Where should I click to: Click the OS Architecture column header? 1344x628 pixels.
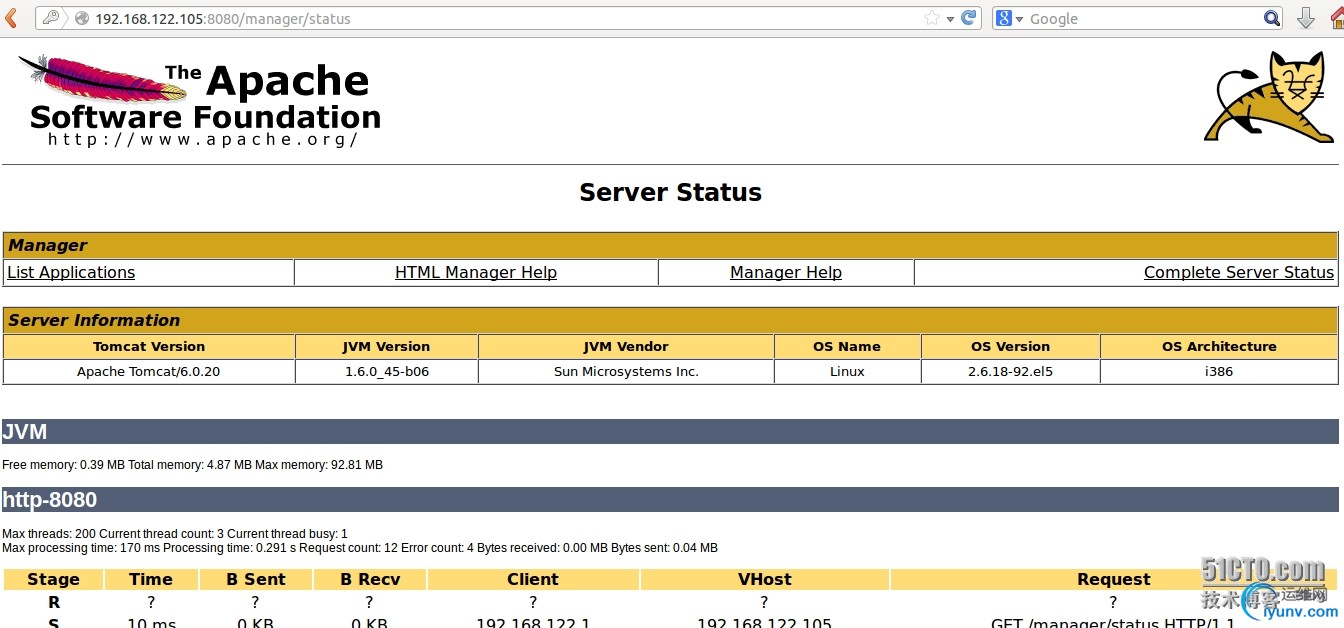[1219, 346]
